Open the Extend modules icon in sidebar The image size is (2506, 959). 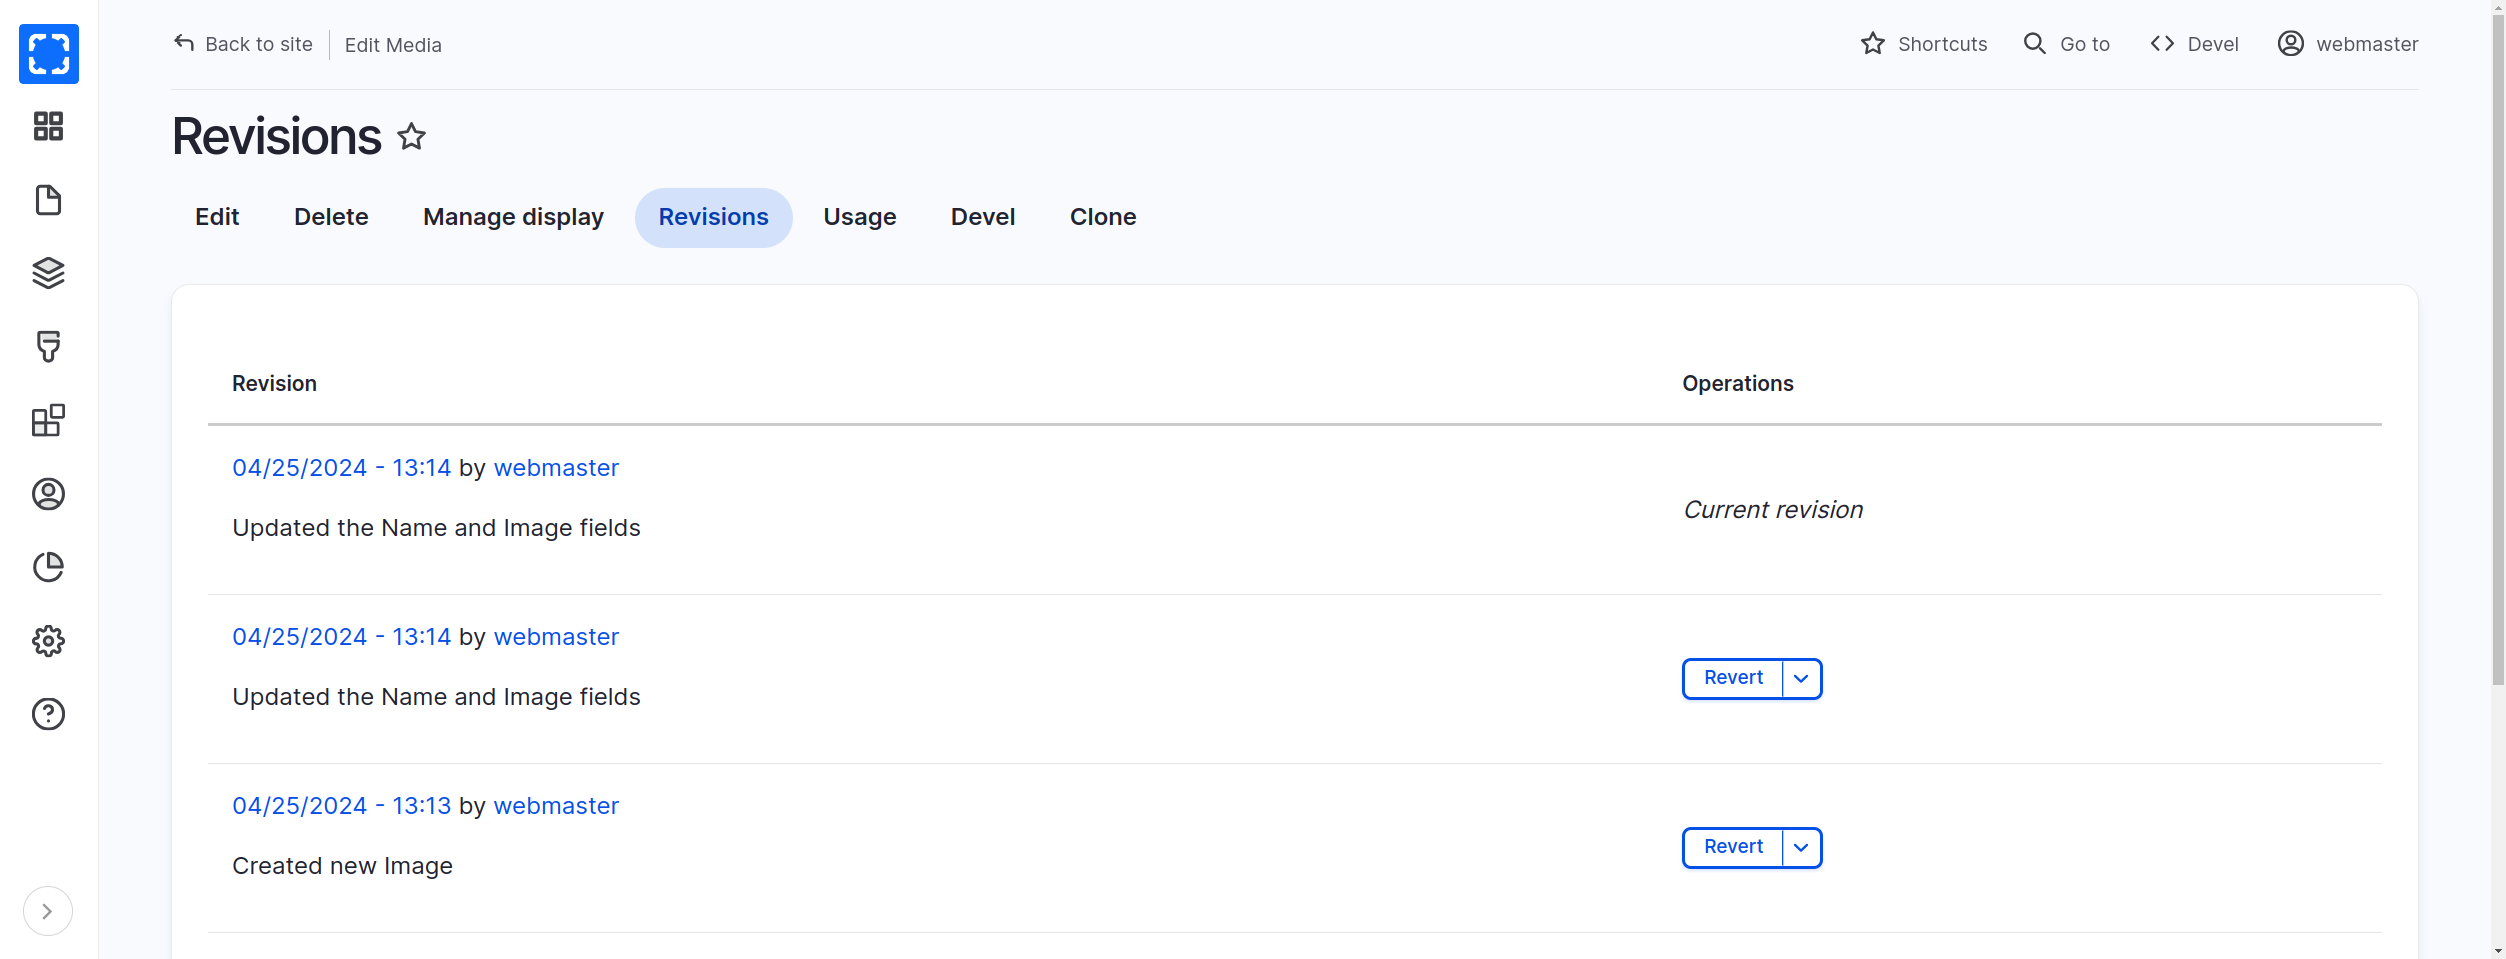pos(48,420)
